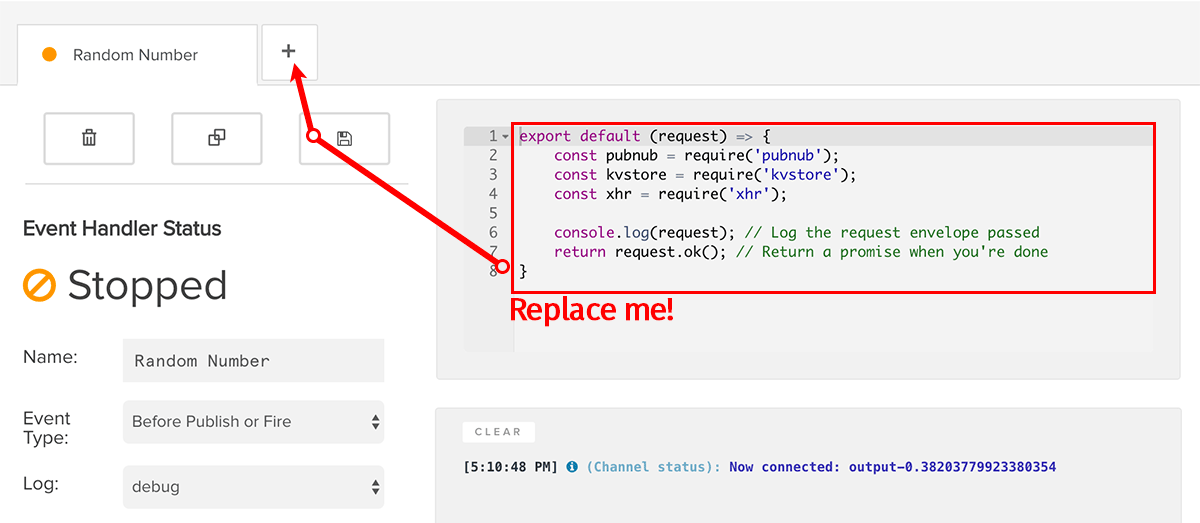The image size is (1200, 523).
Task: Click the floppy disk save icon
Action: tap(344, 138)
